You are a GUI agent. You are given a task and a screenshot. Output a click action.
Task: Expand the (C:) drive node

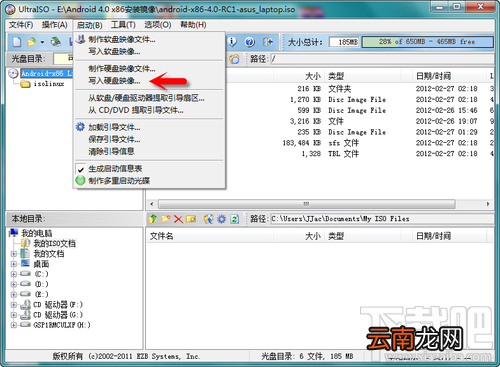click(14, 274)
